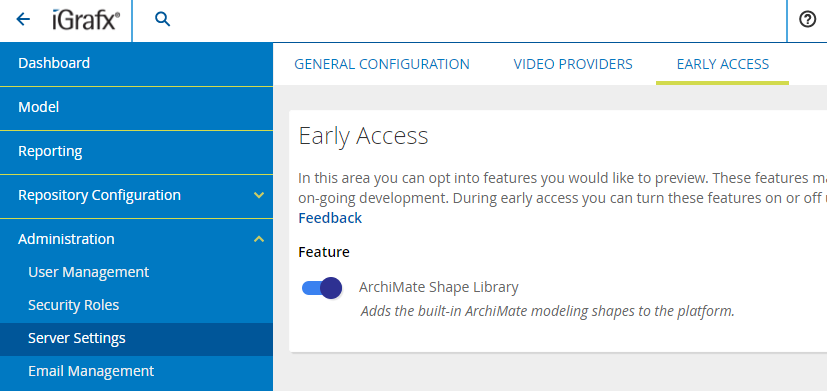Select Server Settings item
The image size is (827, 391).
coord(137,339)
